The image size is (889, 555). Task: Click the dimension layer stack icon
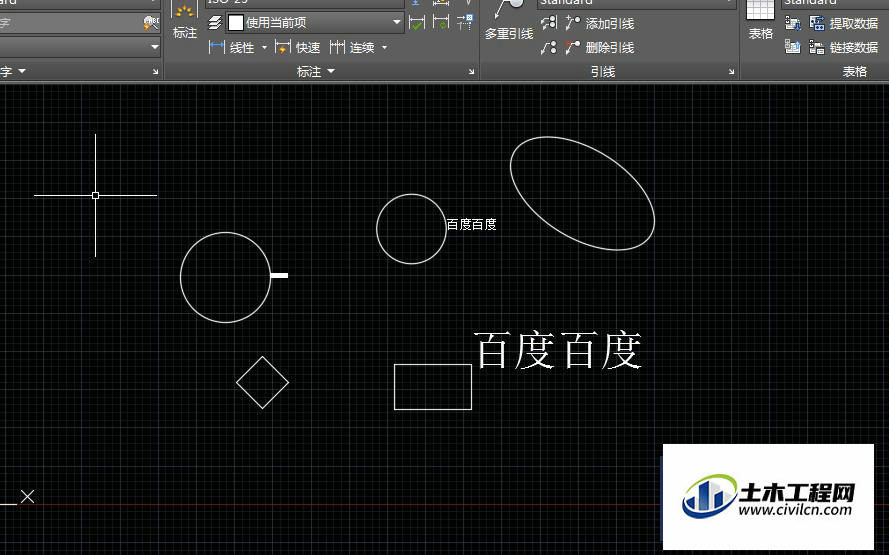pos(215,23)
